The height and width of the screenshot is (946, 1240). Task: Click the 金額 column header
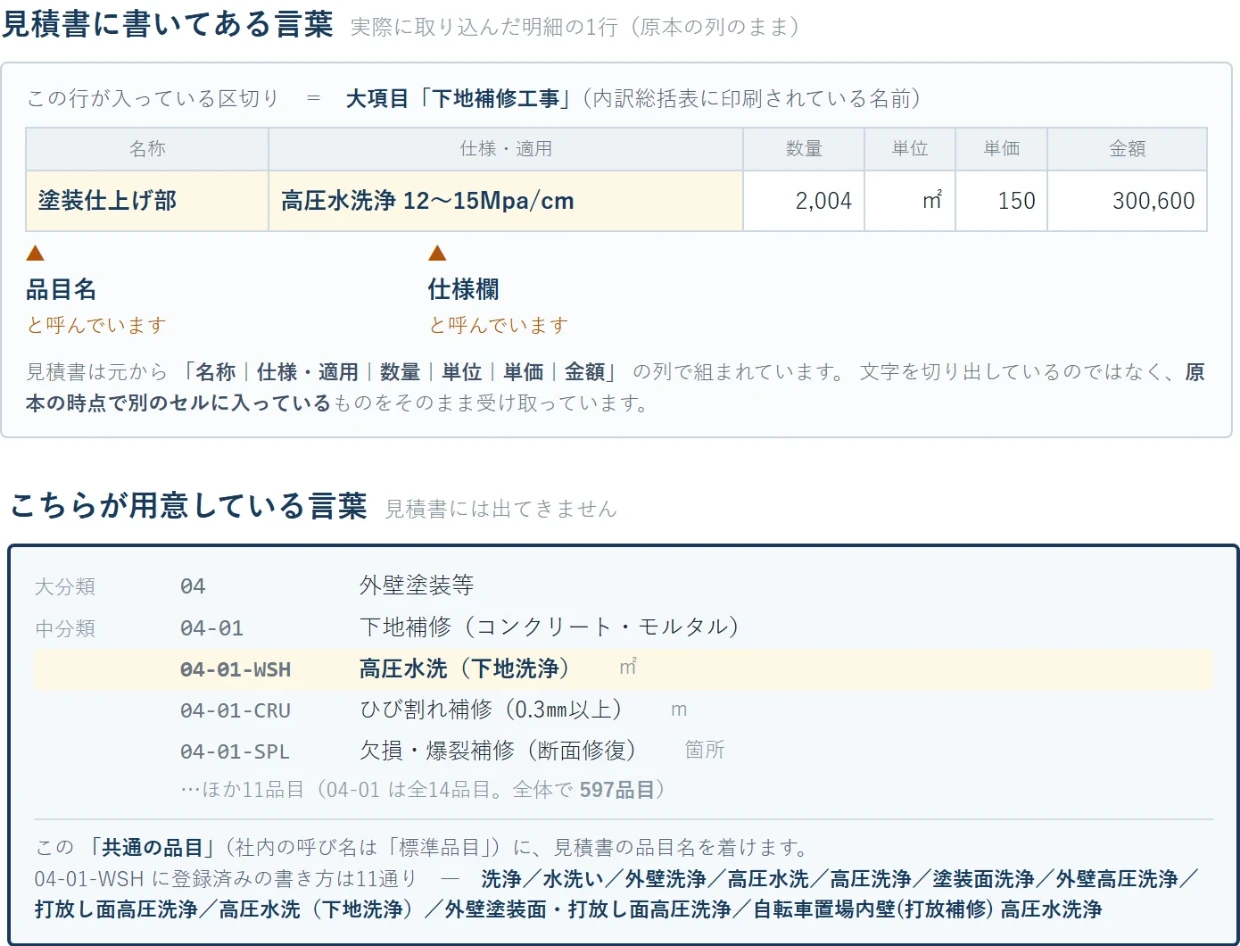pyautogui.click(x=1127, y=149)
